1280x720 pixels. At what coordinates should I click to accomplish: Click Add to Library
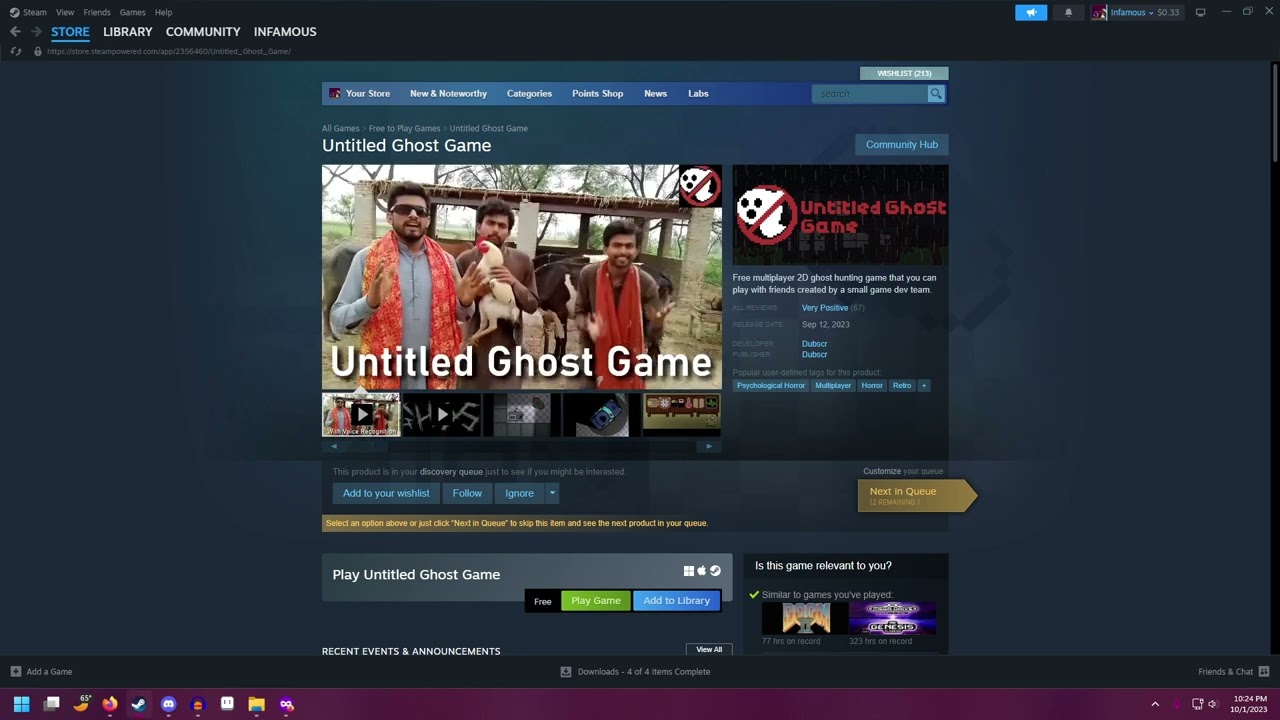pyautogui.click(x=676, y=601)
